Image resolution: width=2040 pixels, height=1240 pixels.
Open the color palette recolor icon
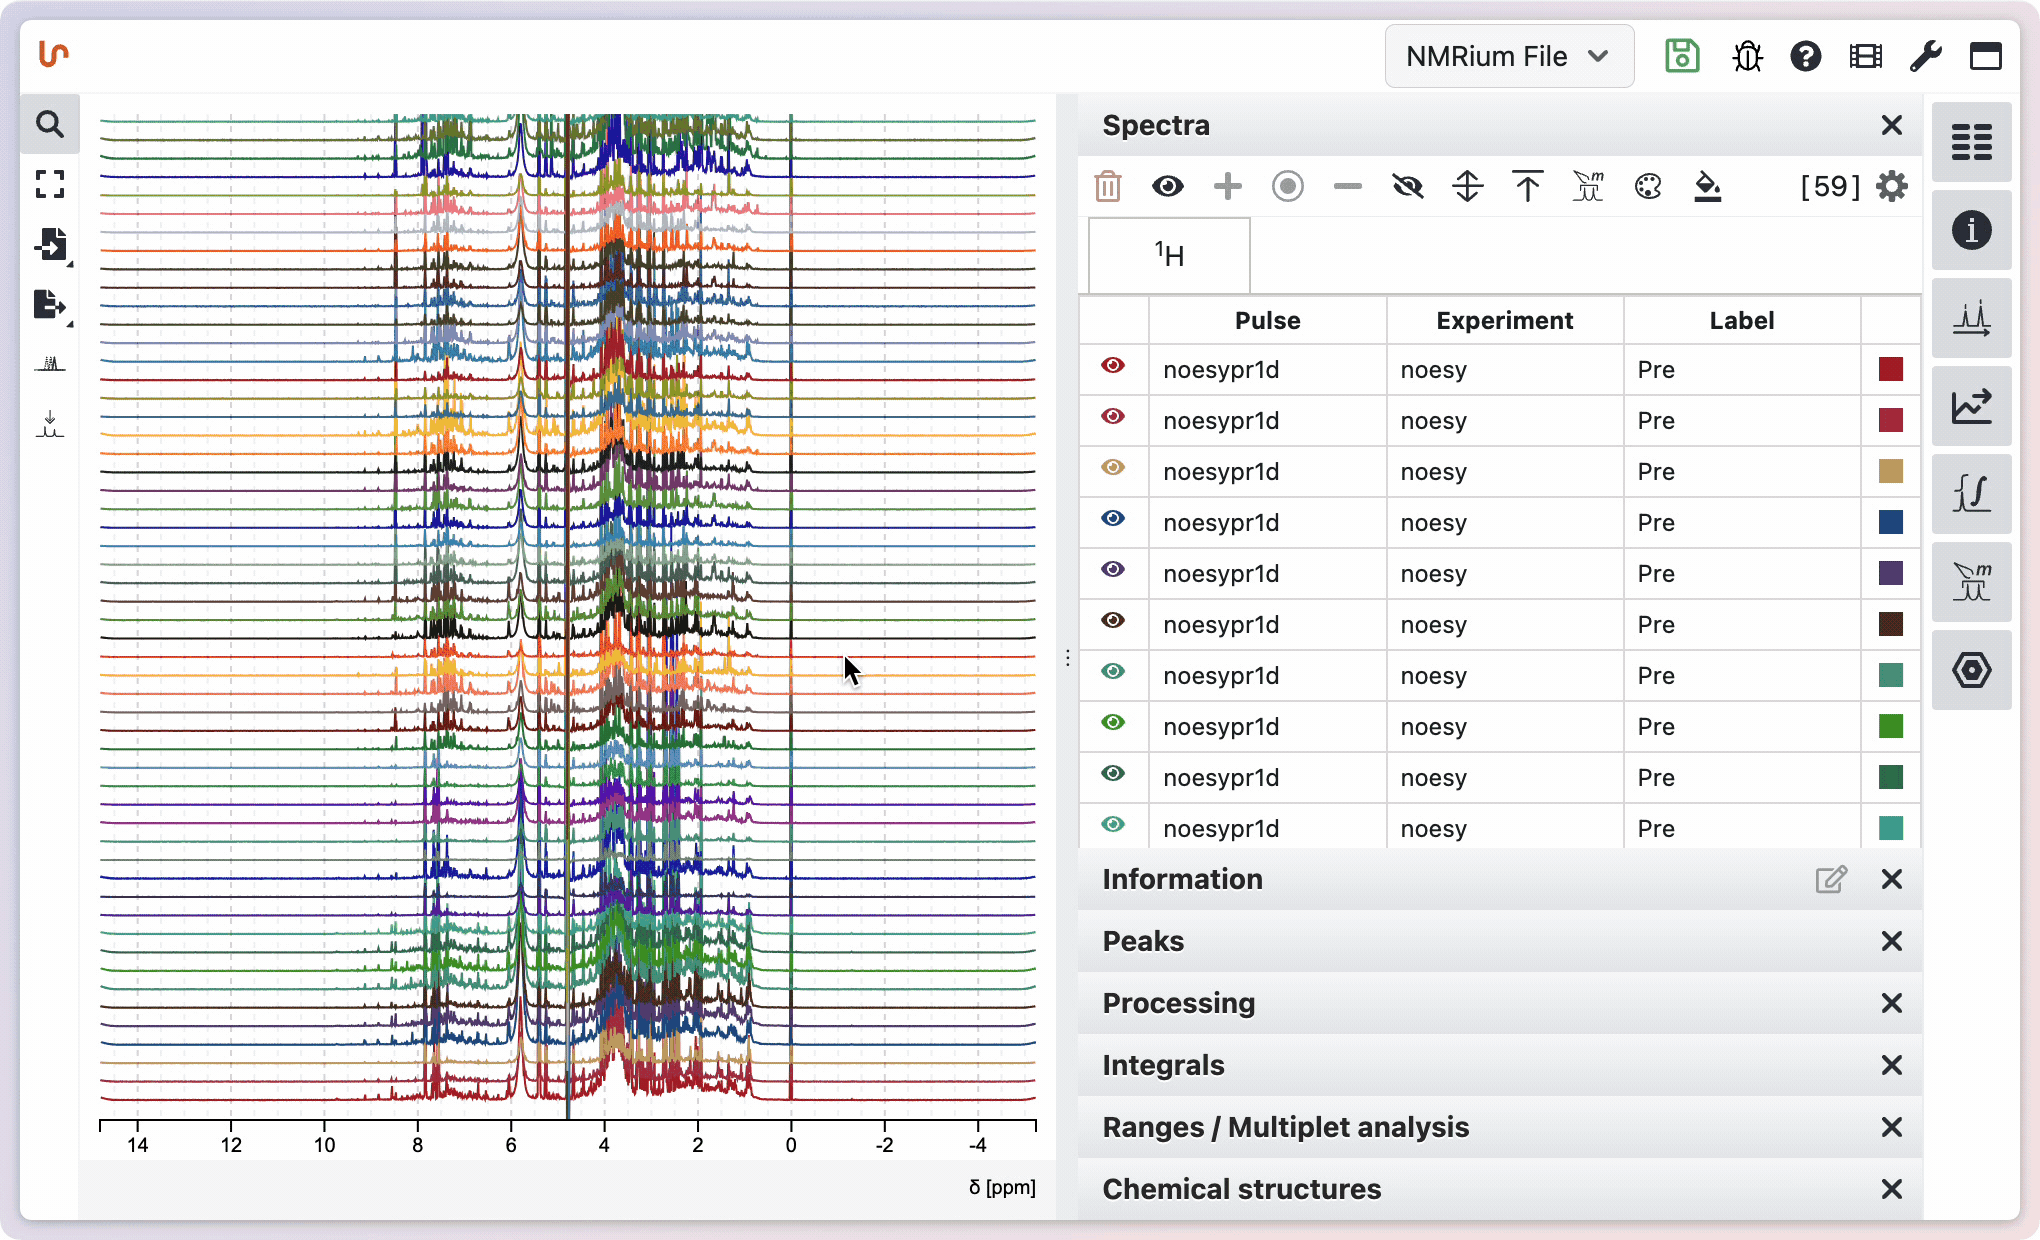click(1647, 186)
